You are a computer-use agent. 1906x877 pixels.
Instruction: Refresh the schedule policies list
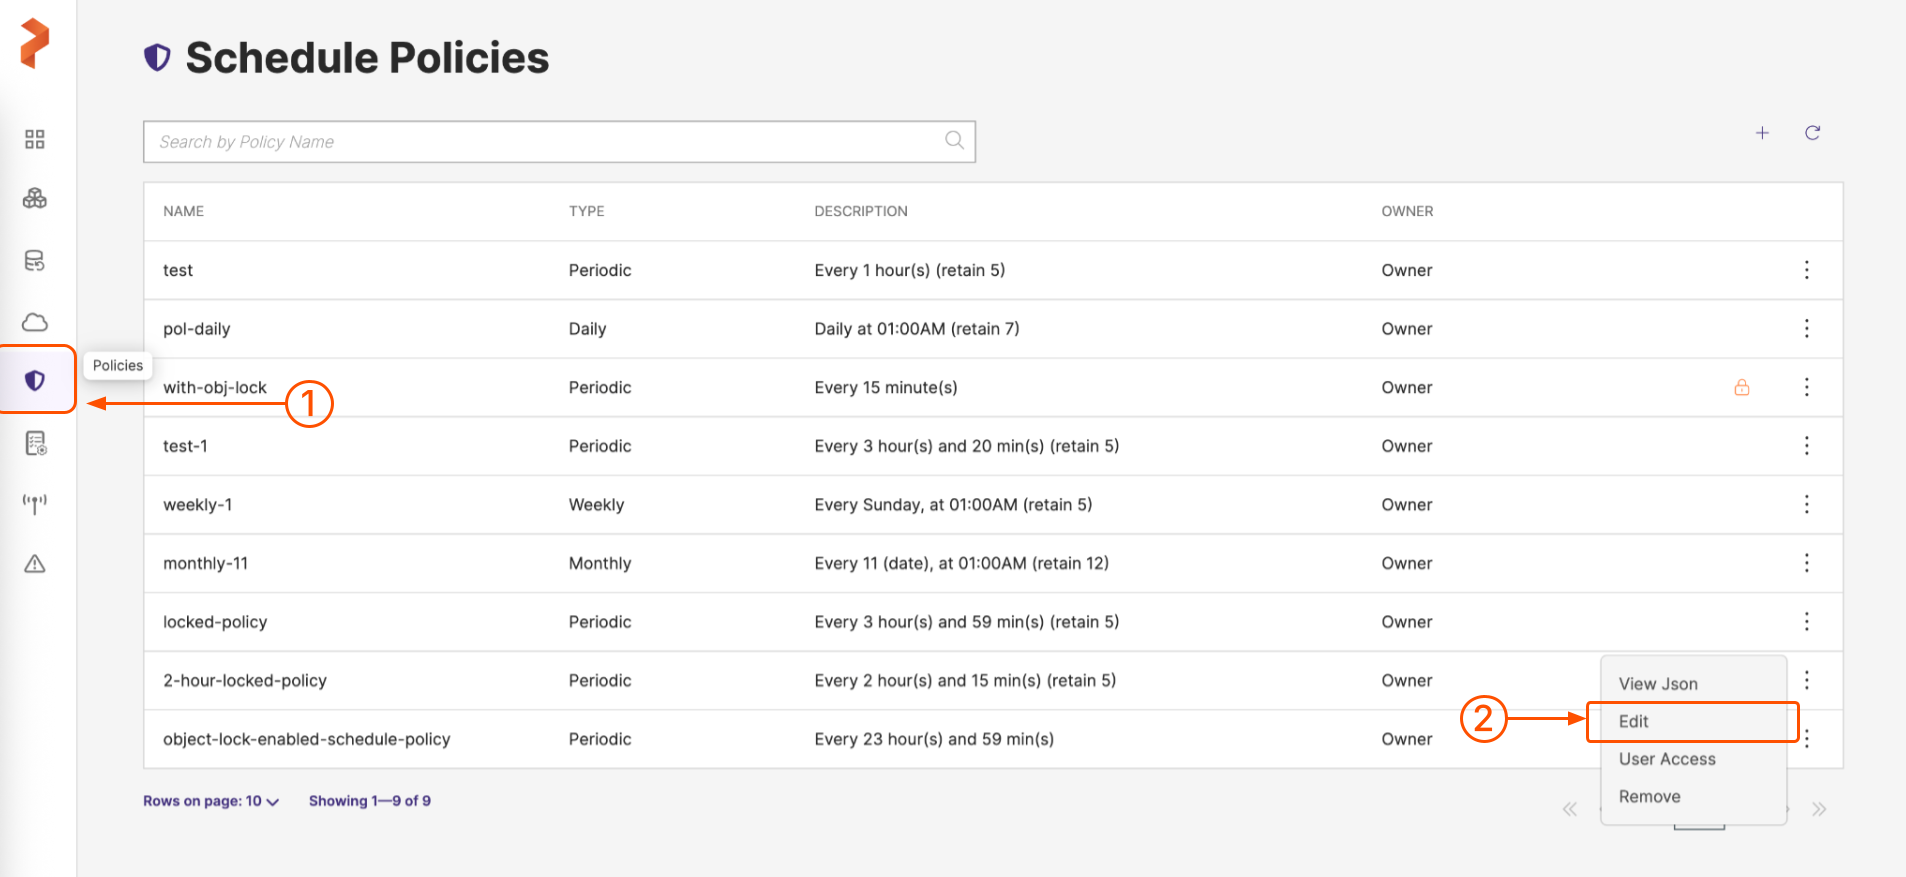[1812, 133]
